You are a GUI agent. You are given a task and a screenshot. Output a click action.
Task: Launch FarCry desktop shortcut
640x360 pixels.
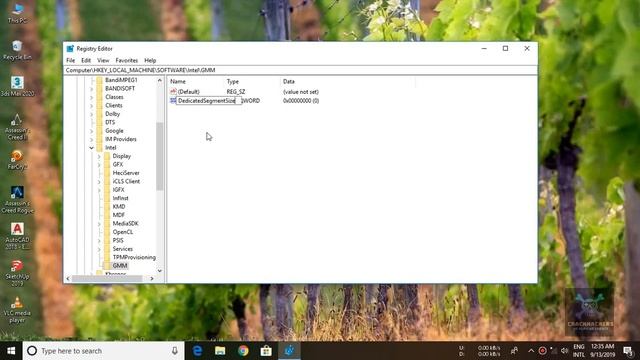[x=17, y=160]
